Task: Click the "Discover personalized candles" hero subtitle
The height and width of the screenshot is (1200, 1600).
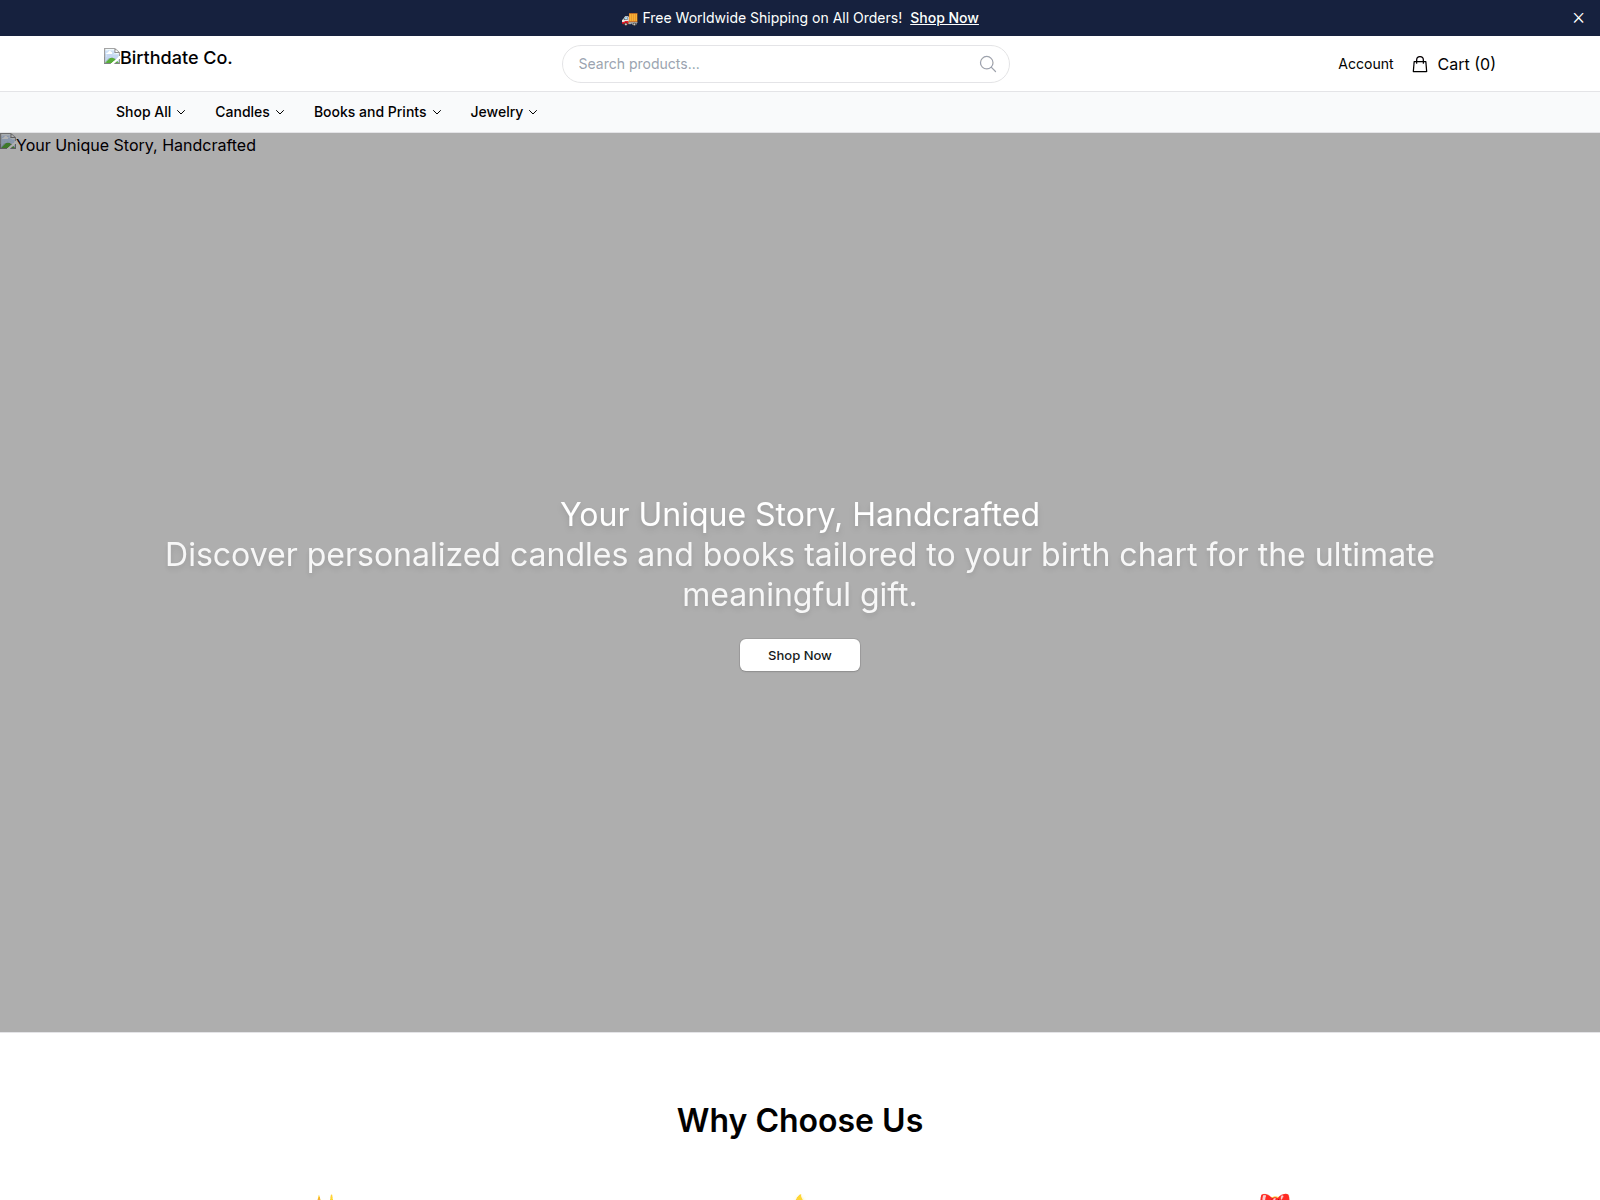Action: [x=800, y=574]
